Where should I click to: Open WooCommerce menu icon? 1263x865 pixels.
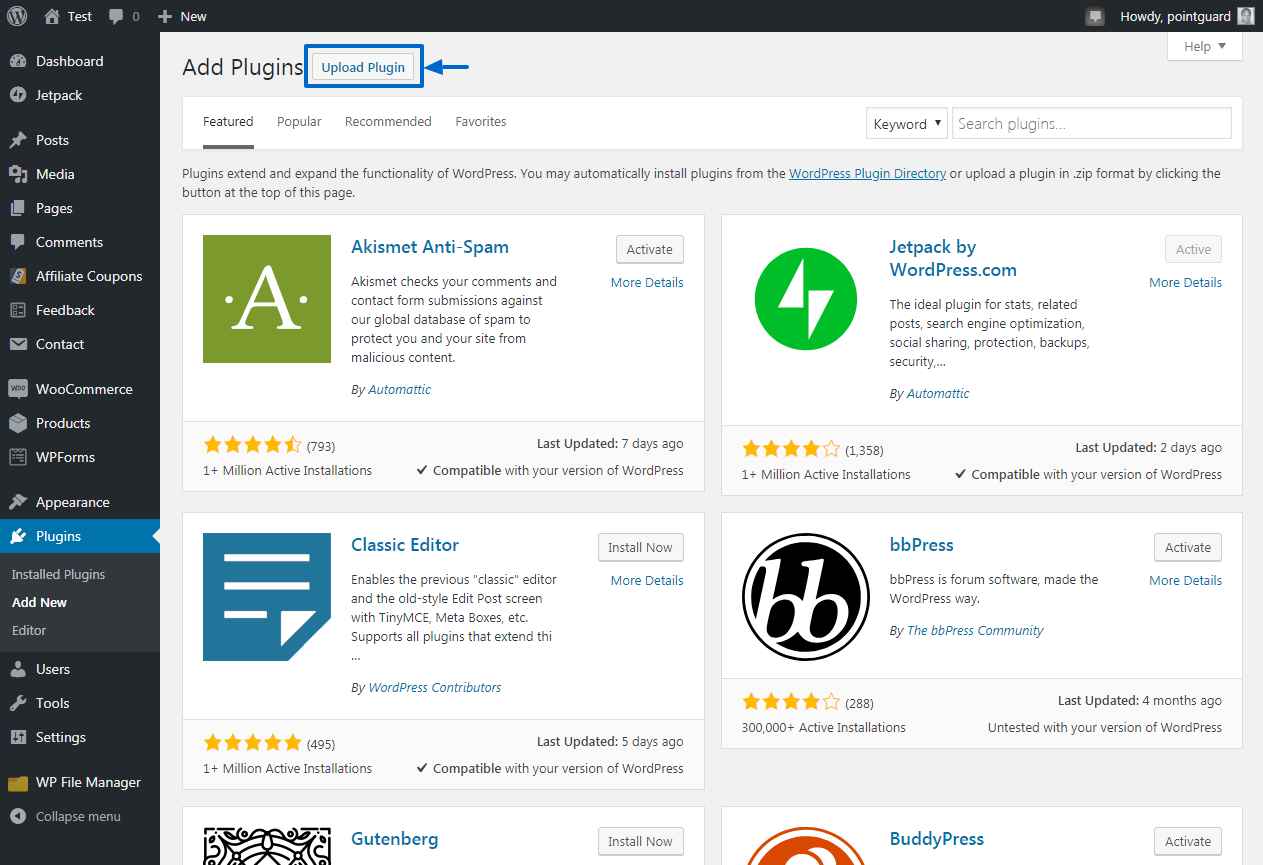point(18,389)
